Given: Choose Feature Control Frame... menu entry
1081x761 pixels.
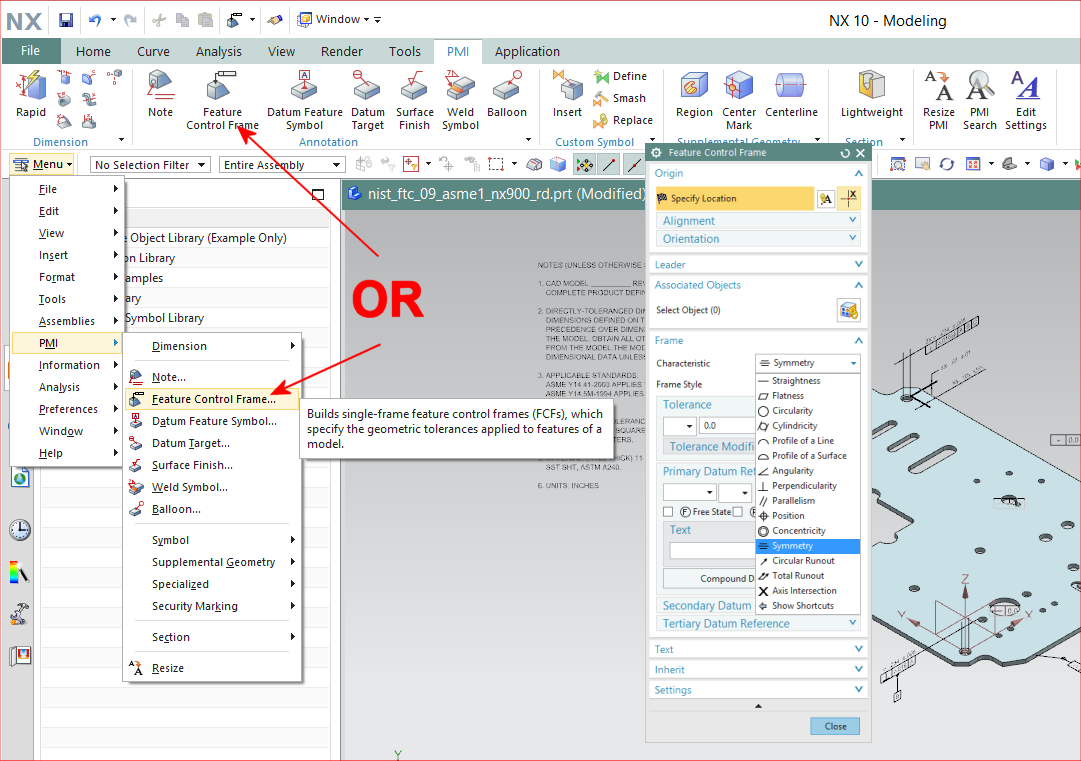Looking at the screenshot, I should pos(212,399).
